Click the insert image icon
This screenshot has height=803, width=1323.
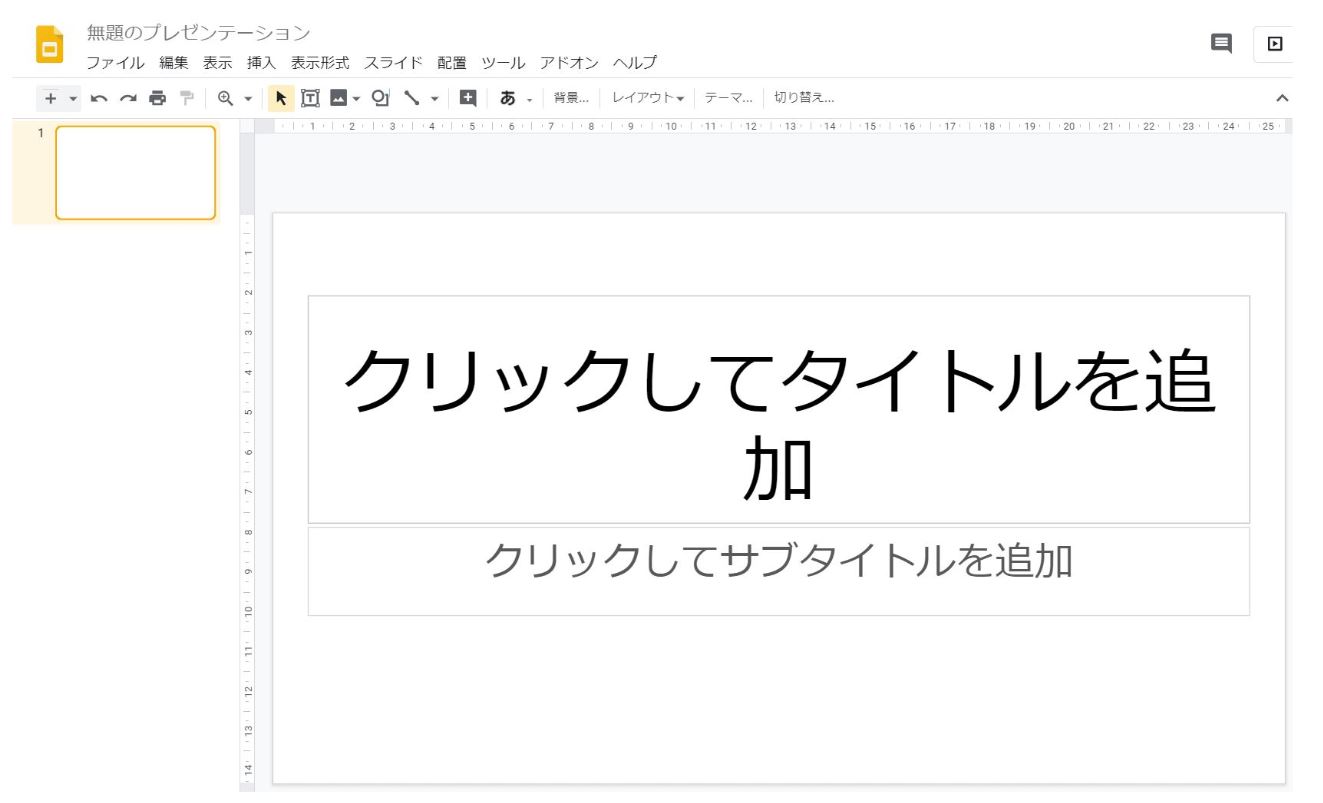pos(338,98)
